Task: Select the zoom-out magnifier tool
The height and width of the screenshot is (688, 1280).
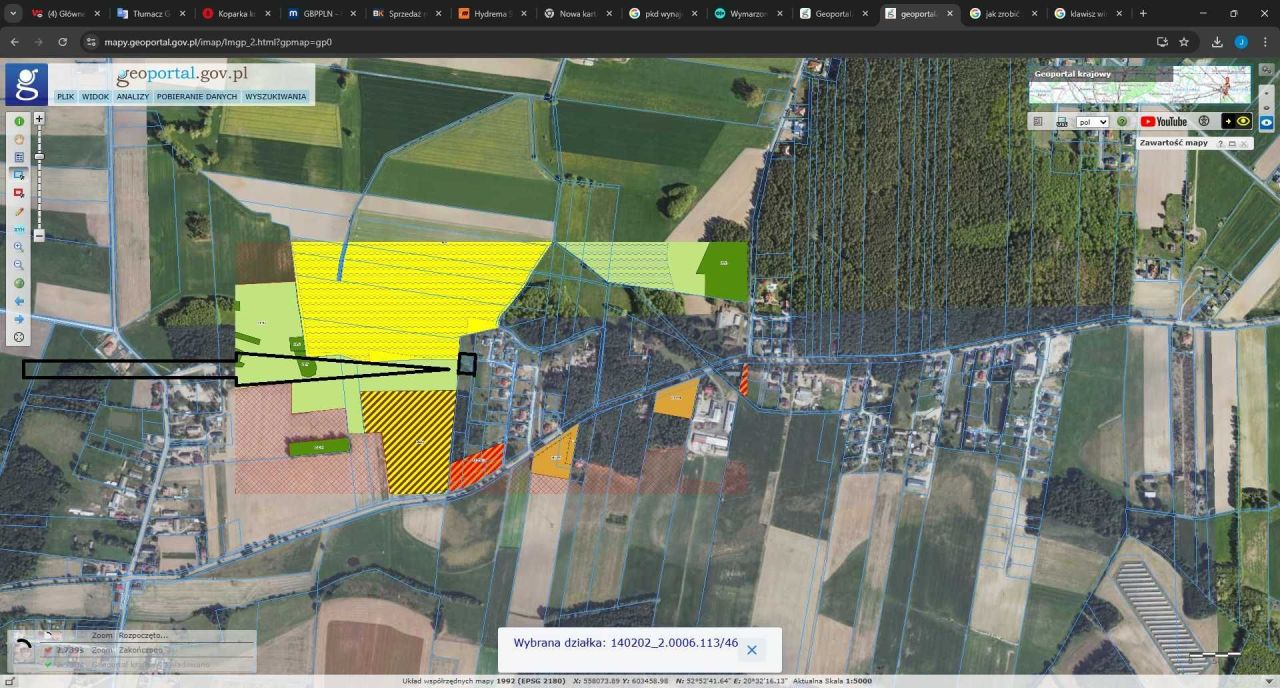Action: click(x=19, y=265)
